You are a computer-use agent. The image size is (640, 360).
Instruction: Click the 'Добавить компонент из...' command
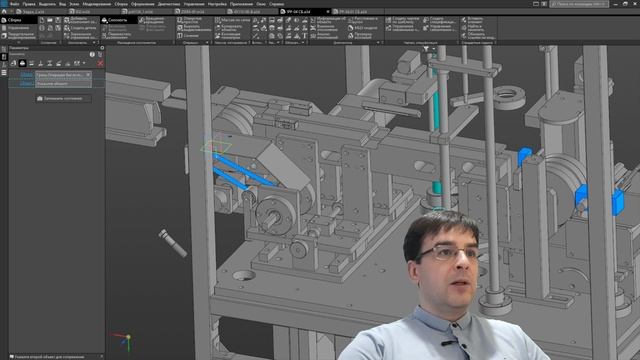[x=80, y=20]
